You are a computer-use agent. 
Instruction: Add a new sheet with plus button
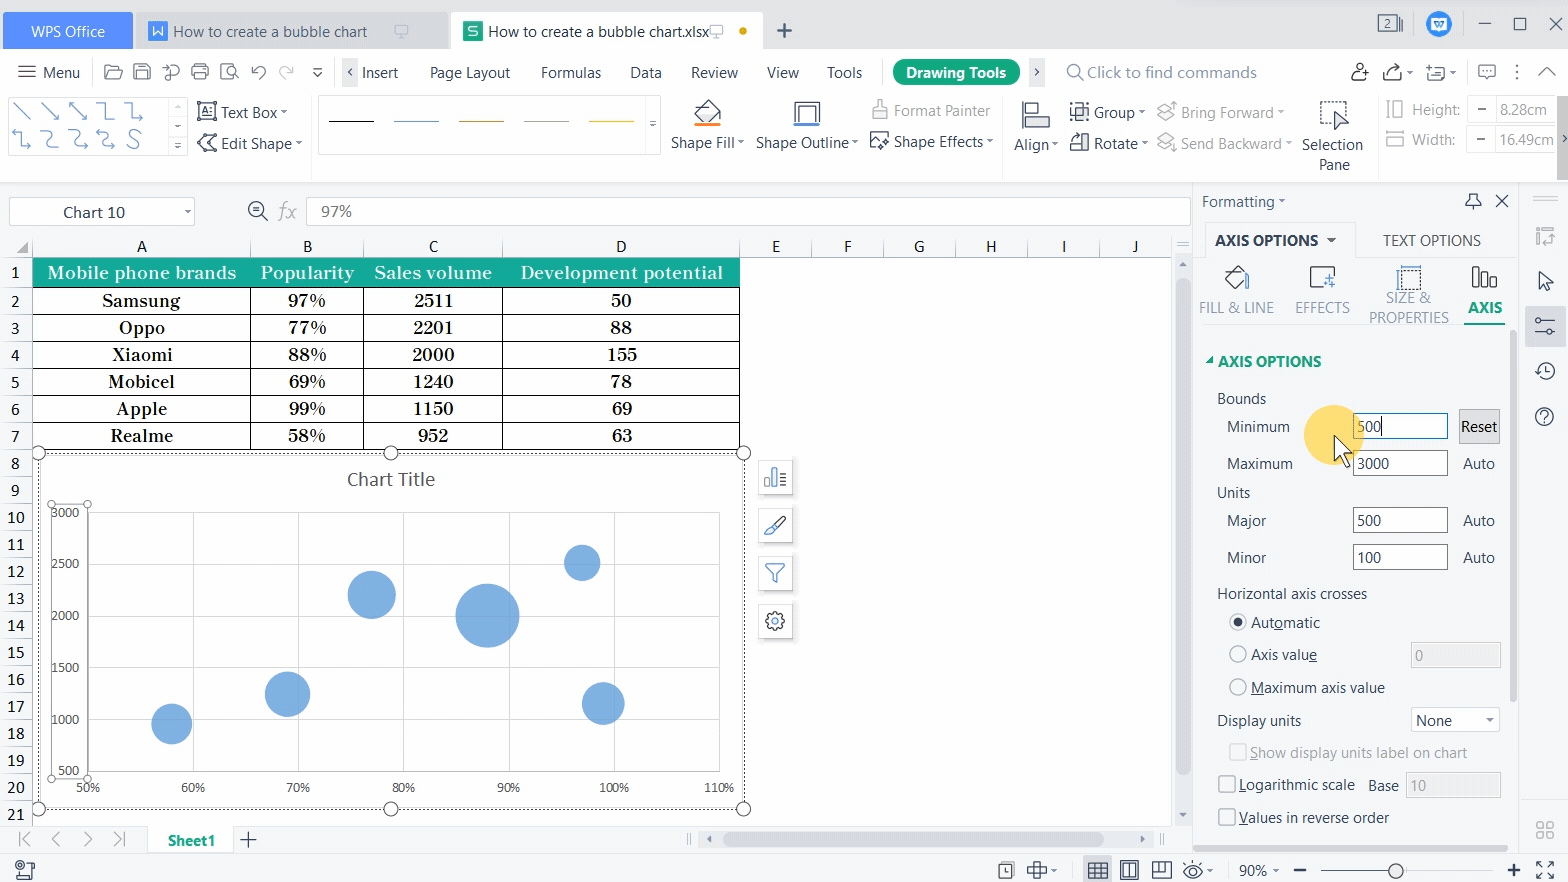click(249, 839)
